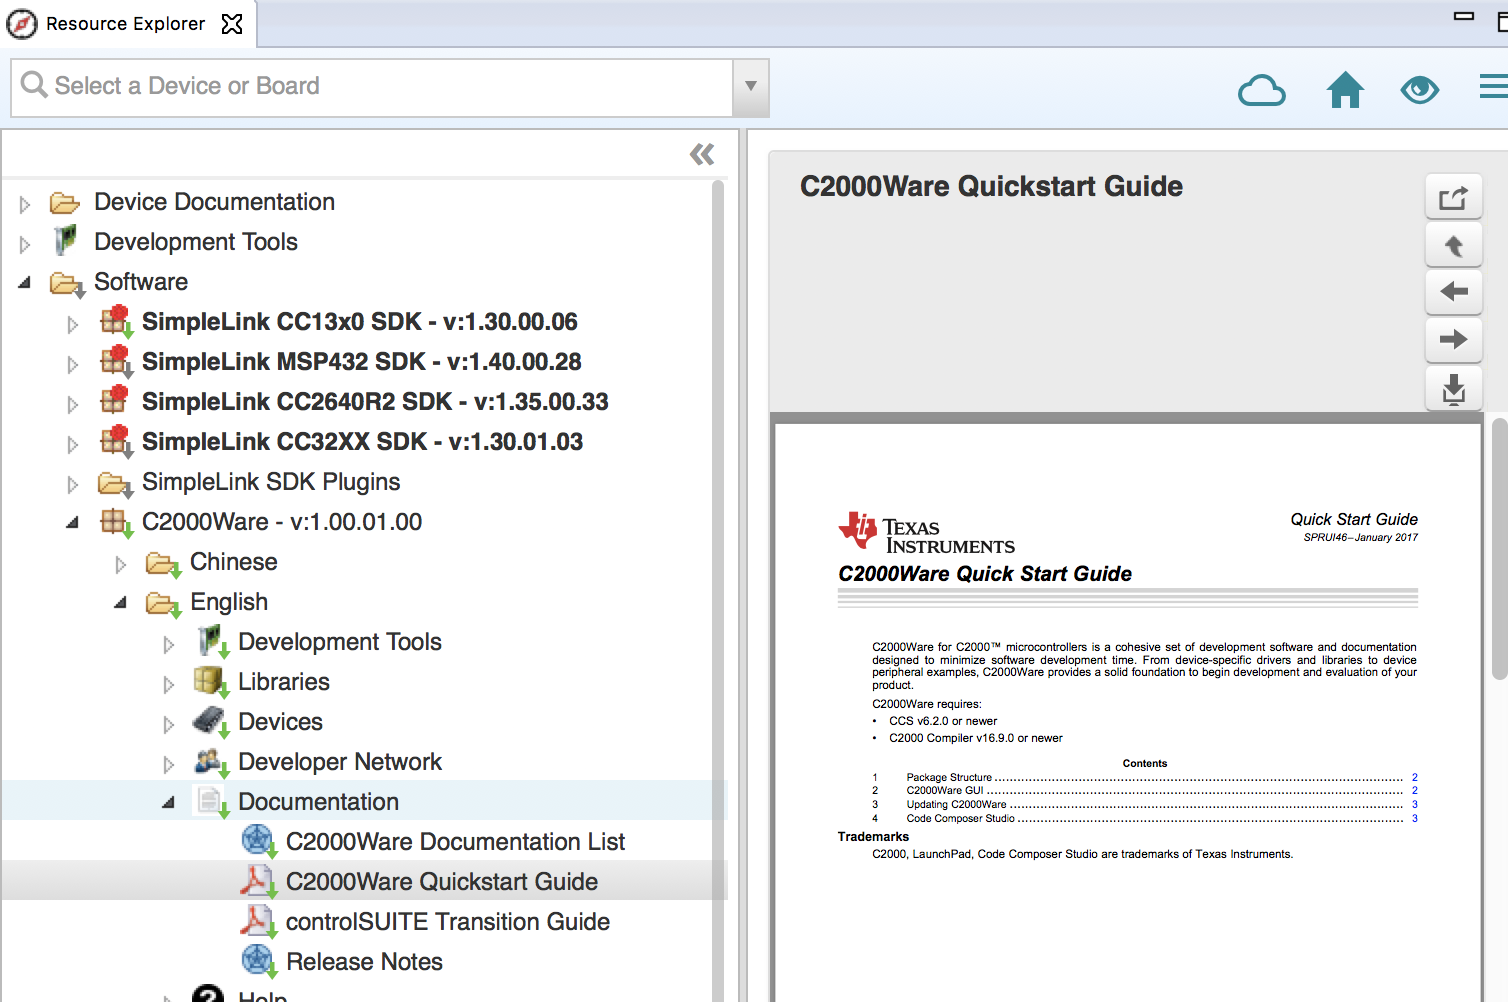Click the SimpleLink CC32XX SDK package icon
Image resolution: width=1508 pixels, height=1002 pixels.
(x=117, y=441)
